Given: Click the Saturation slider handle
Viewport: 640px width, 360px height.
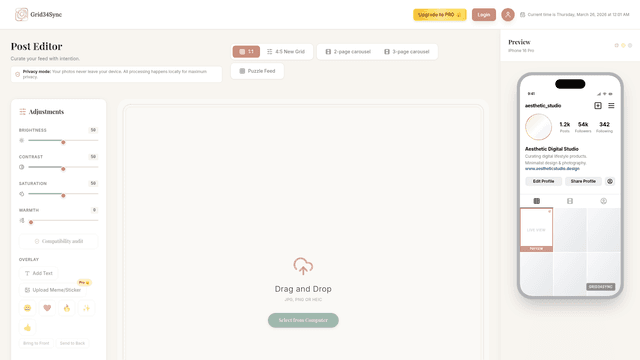Looking at the screenshot, I should click(63, 196).
